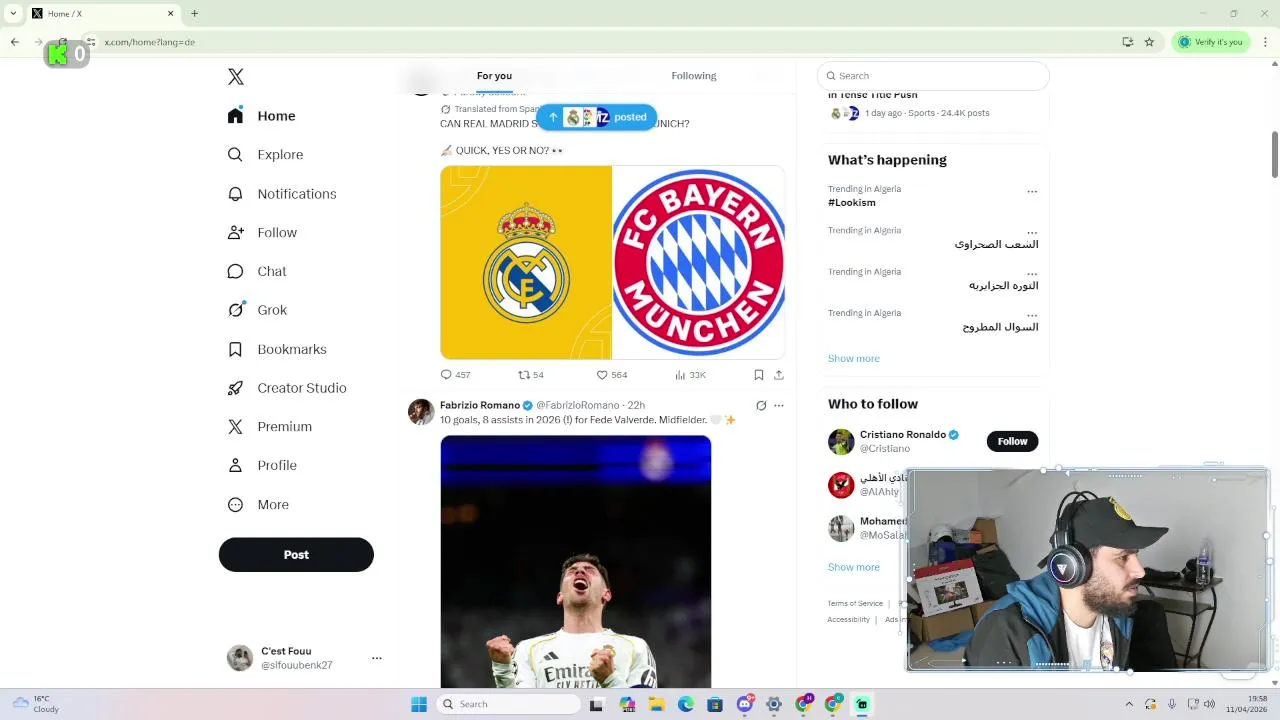Viewport: 1280px width, 720px height.
Task: Focus the X search field
Action: point(933,76)
